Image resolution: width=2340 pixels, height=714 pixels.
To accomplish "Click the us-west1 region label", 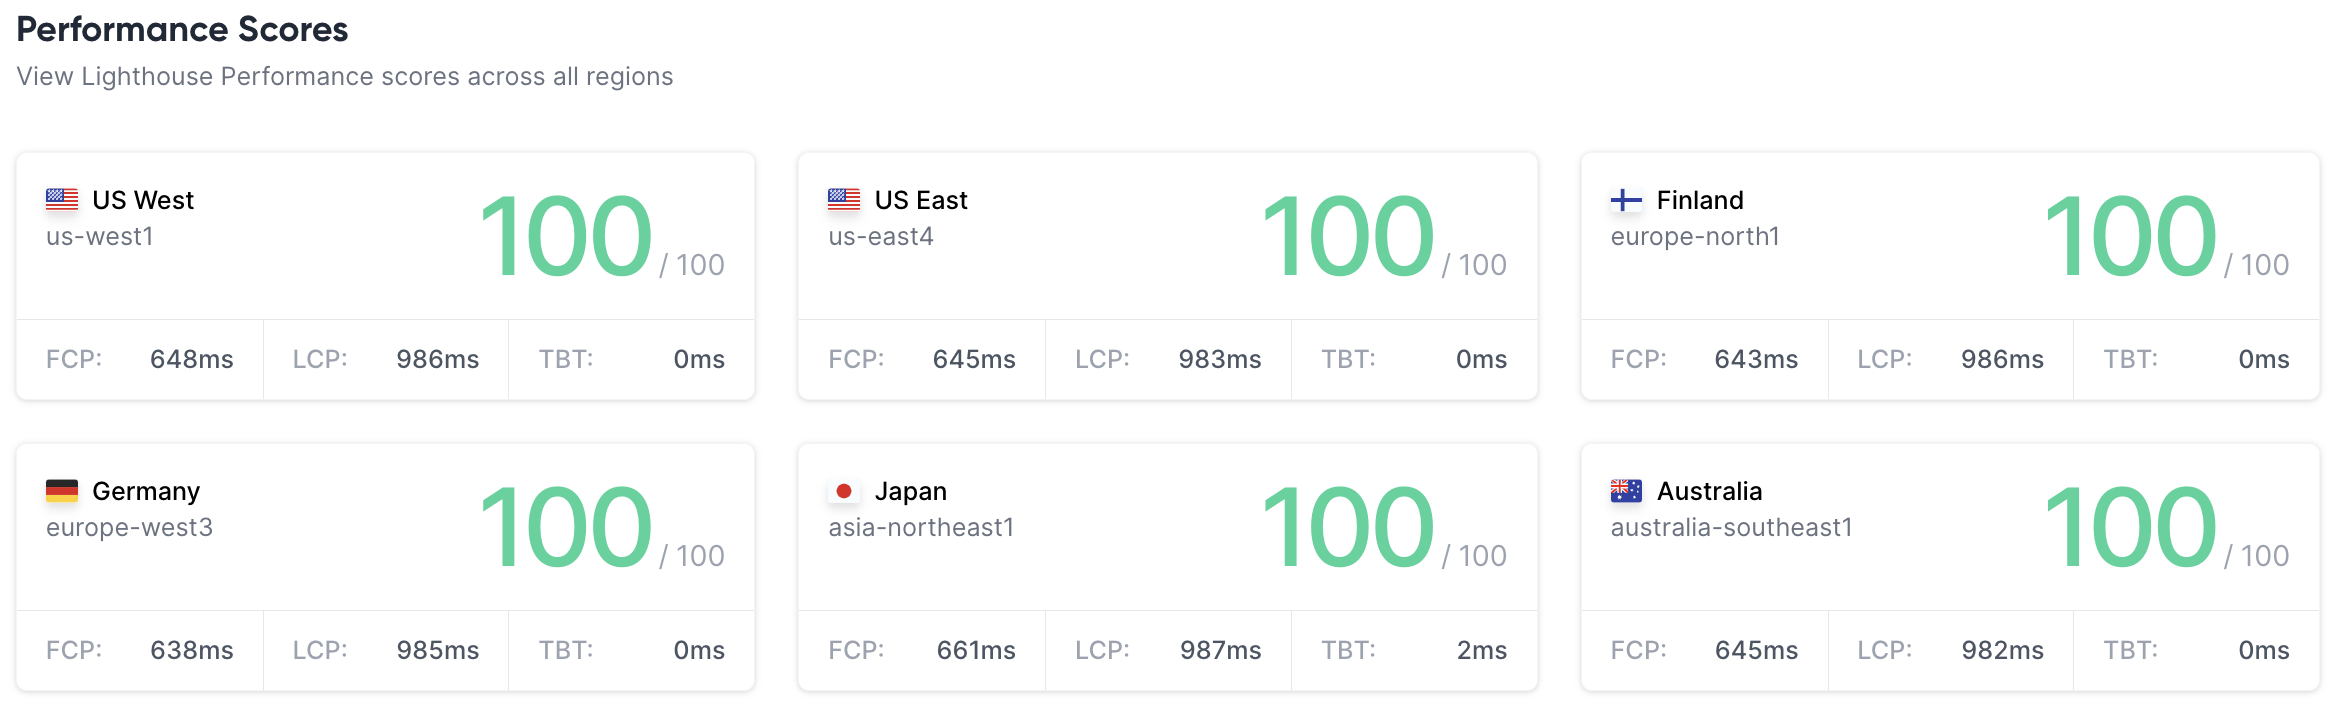I will [x=100, y=237].
